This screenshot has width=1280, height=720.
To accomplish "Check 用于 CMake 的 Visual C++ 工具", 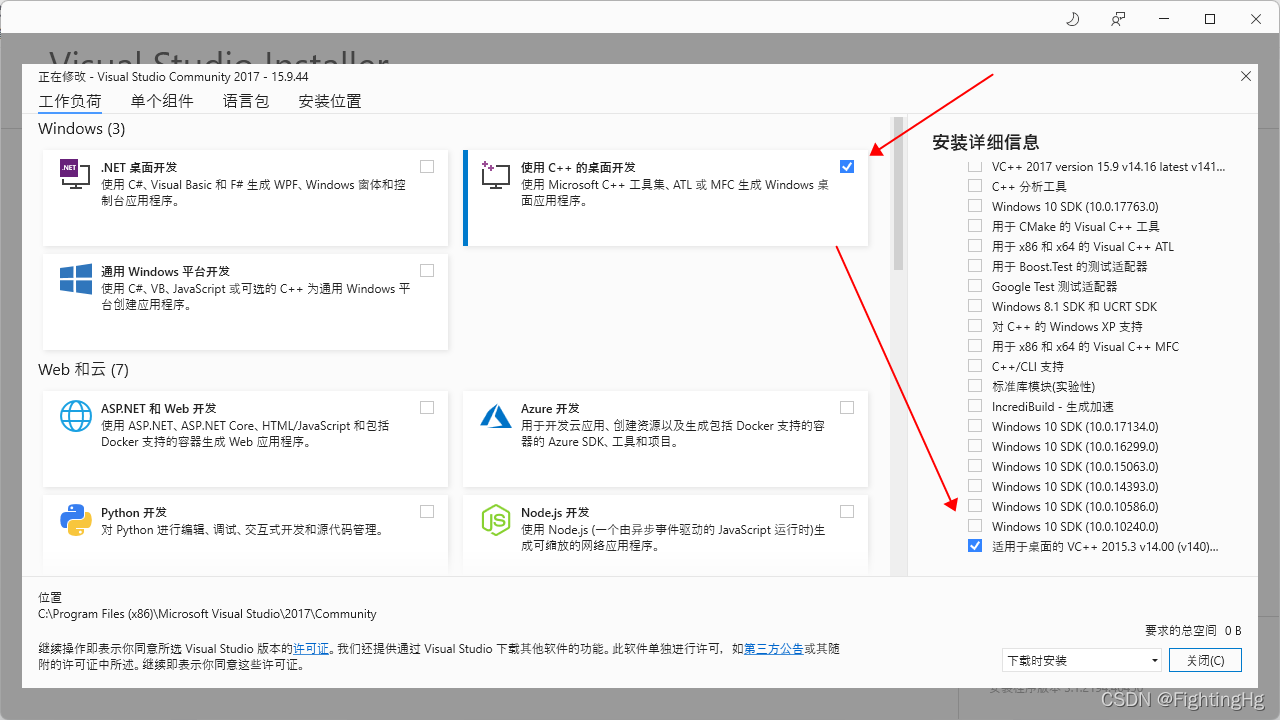I will coord(975,226).
